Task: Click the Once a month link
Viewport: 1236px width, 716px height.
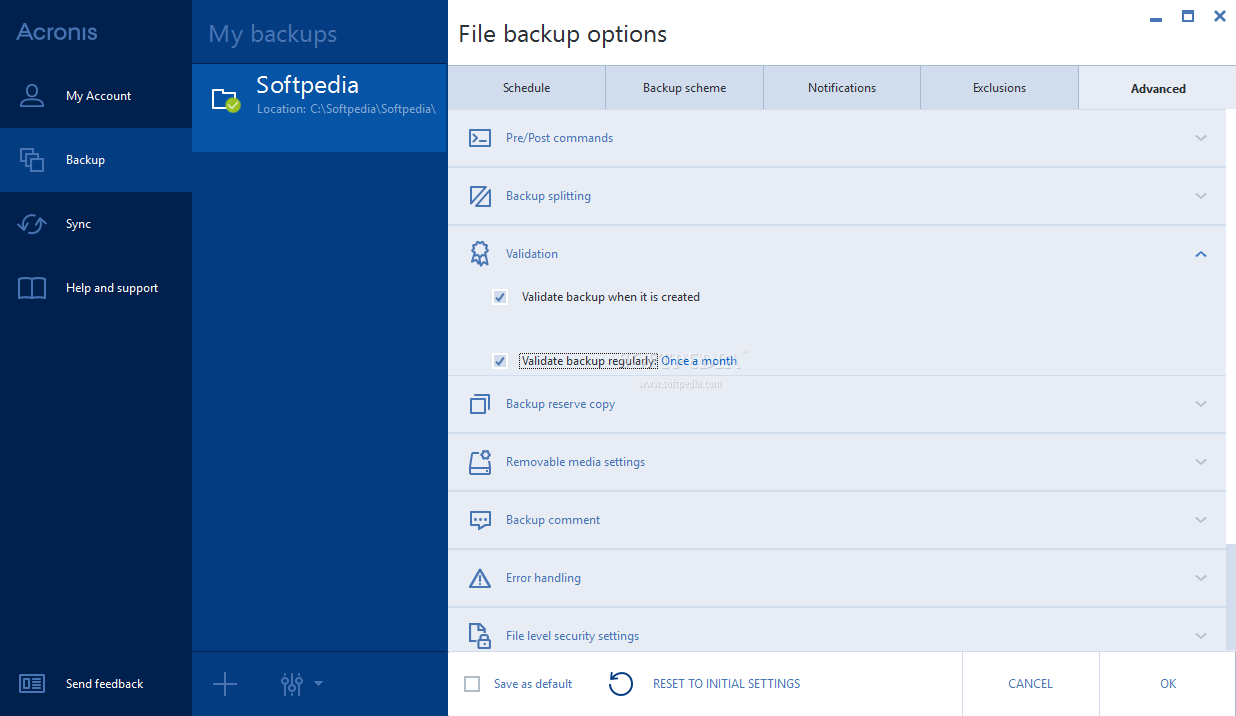Action: [x=699, y=361]
